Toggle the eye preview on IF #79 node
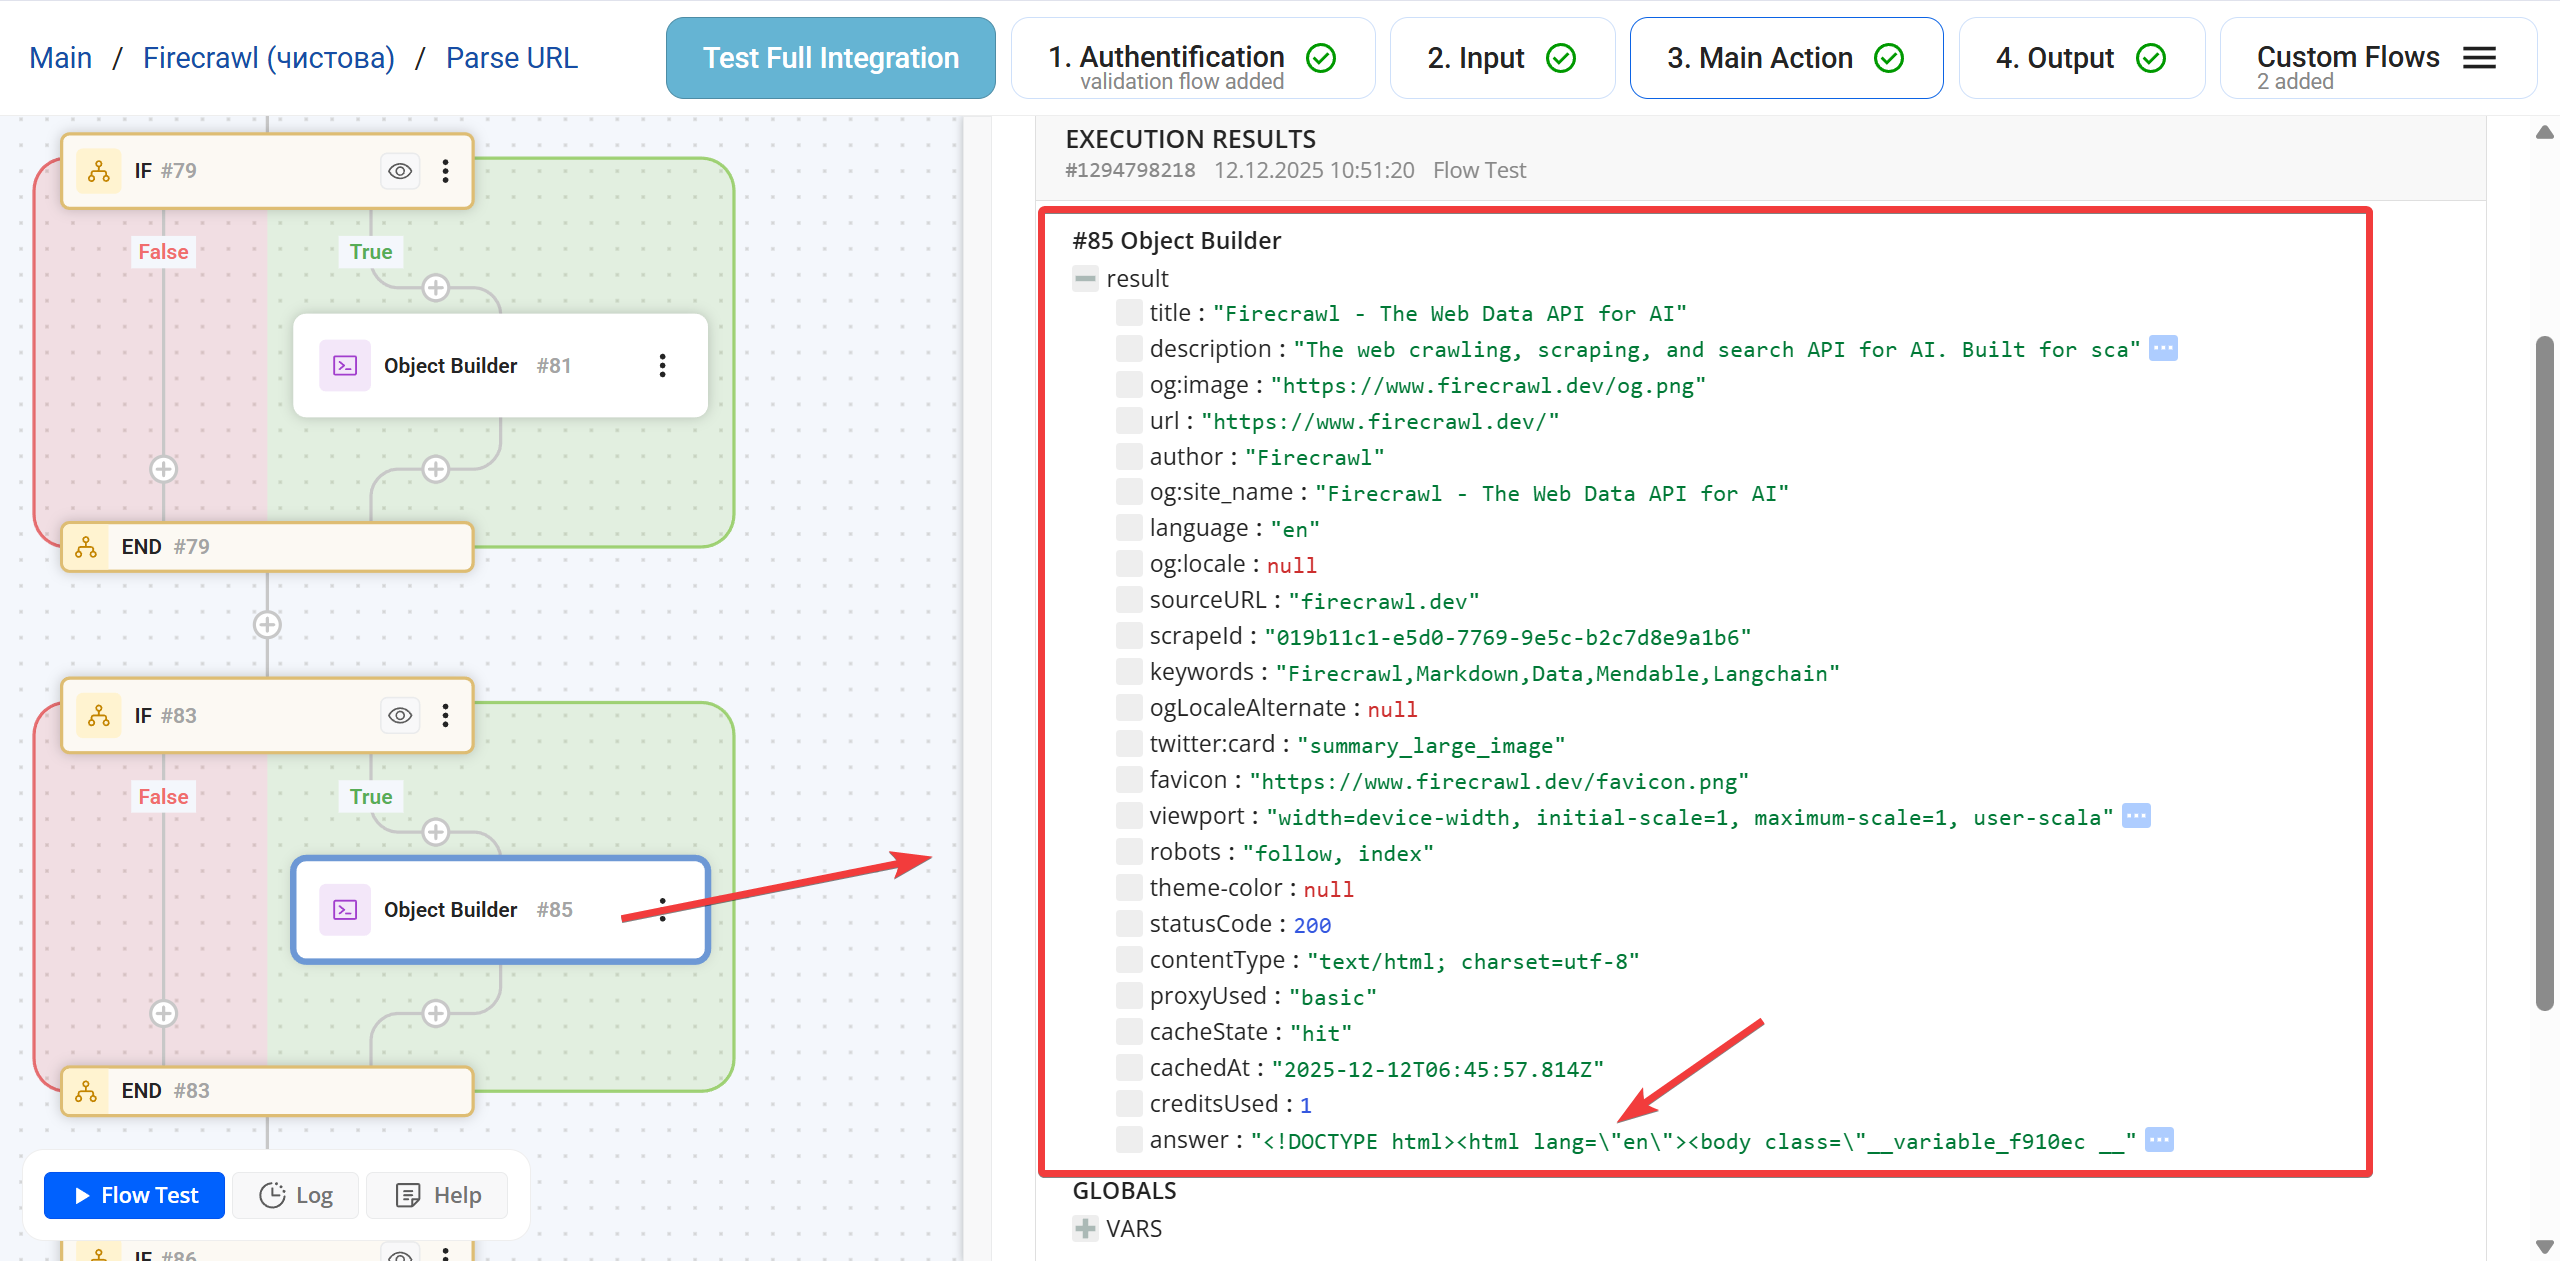The image size is (2560, 1261). (x=399, y=171)
